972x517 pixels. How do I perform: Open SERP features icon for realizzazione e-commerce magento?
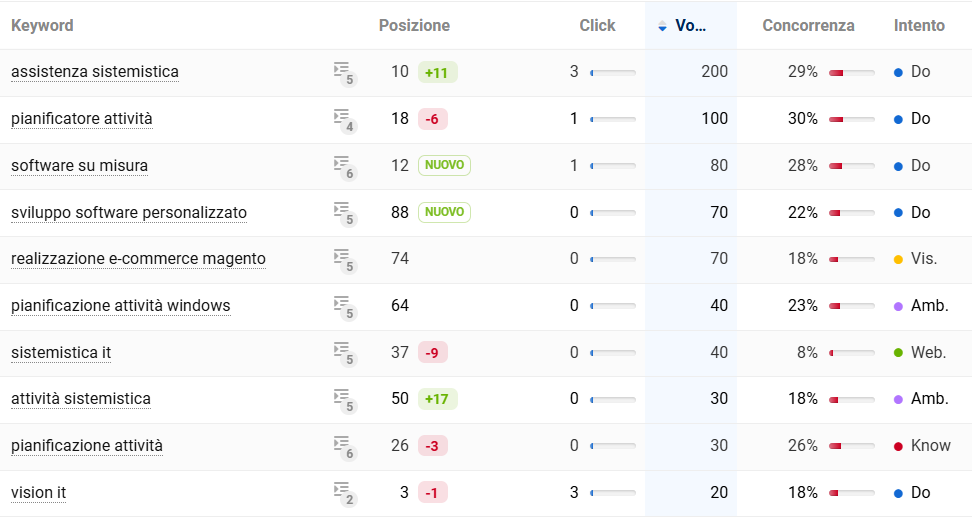click(345, 260)
